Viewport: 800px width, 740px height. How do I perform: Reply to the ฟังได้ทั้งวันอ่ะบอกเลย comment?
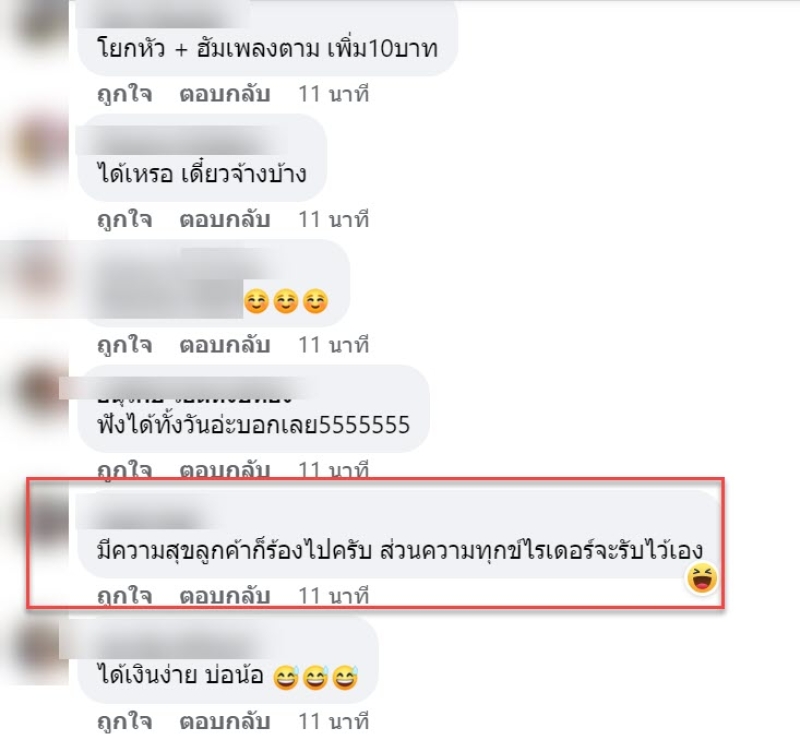click(x=224, y=470)
